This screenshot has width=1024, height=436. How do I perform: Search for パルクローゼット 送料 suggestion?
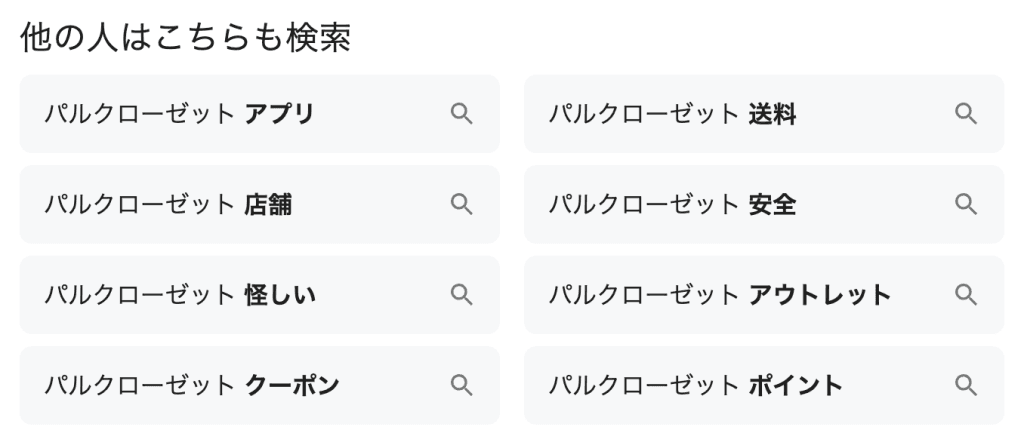point(673,114)
